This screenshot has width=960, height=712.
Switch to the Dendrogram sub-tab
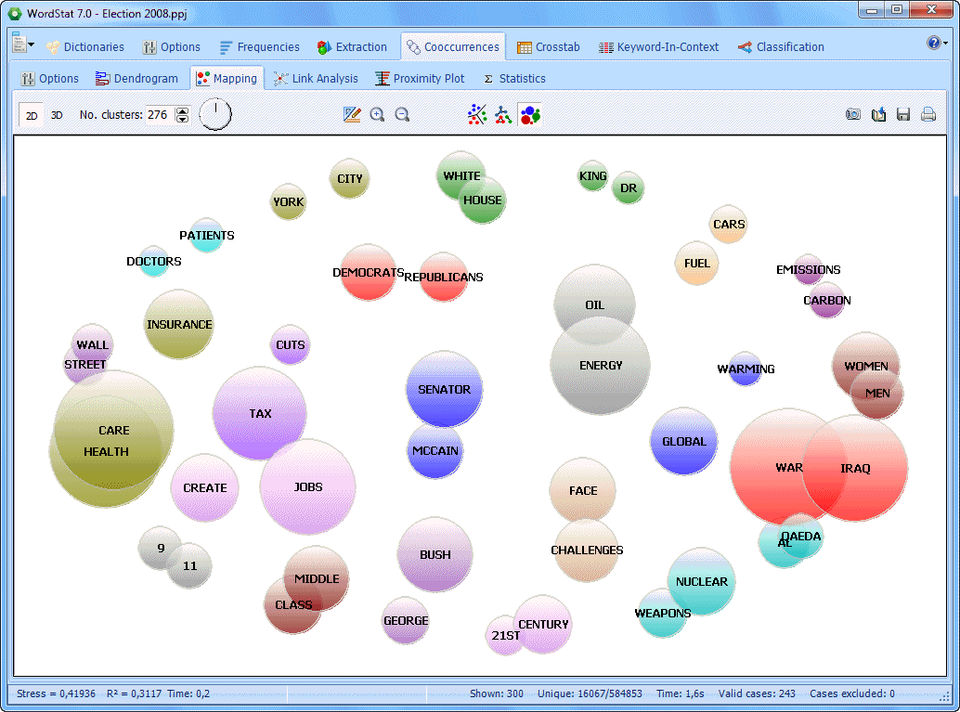[x=137, y=78]
